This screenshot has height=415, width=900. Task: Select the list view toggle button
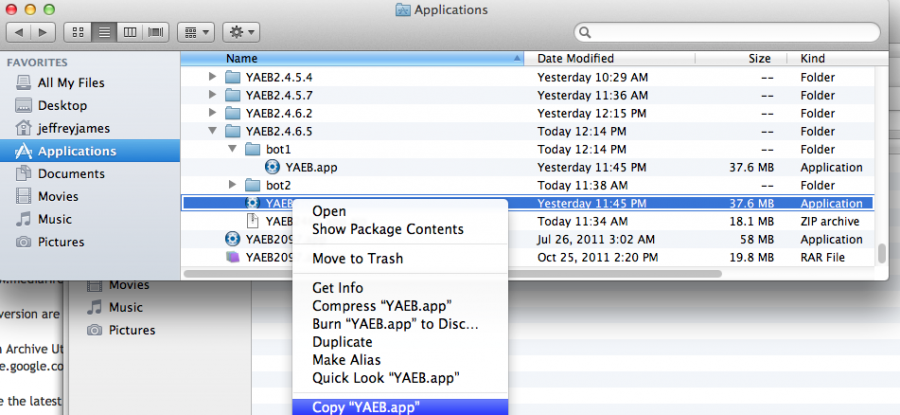pos(103,32)
